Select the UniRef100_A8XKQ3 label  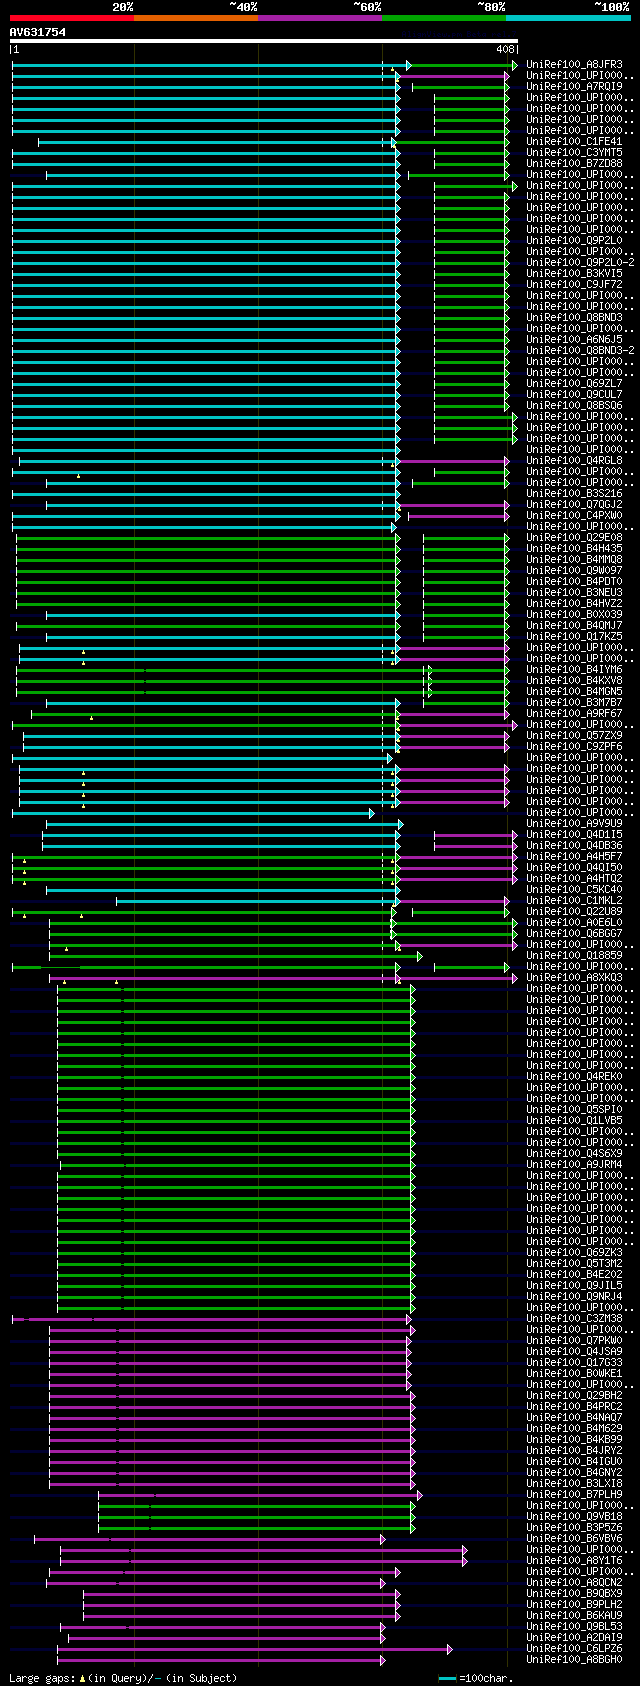(574, 978)
